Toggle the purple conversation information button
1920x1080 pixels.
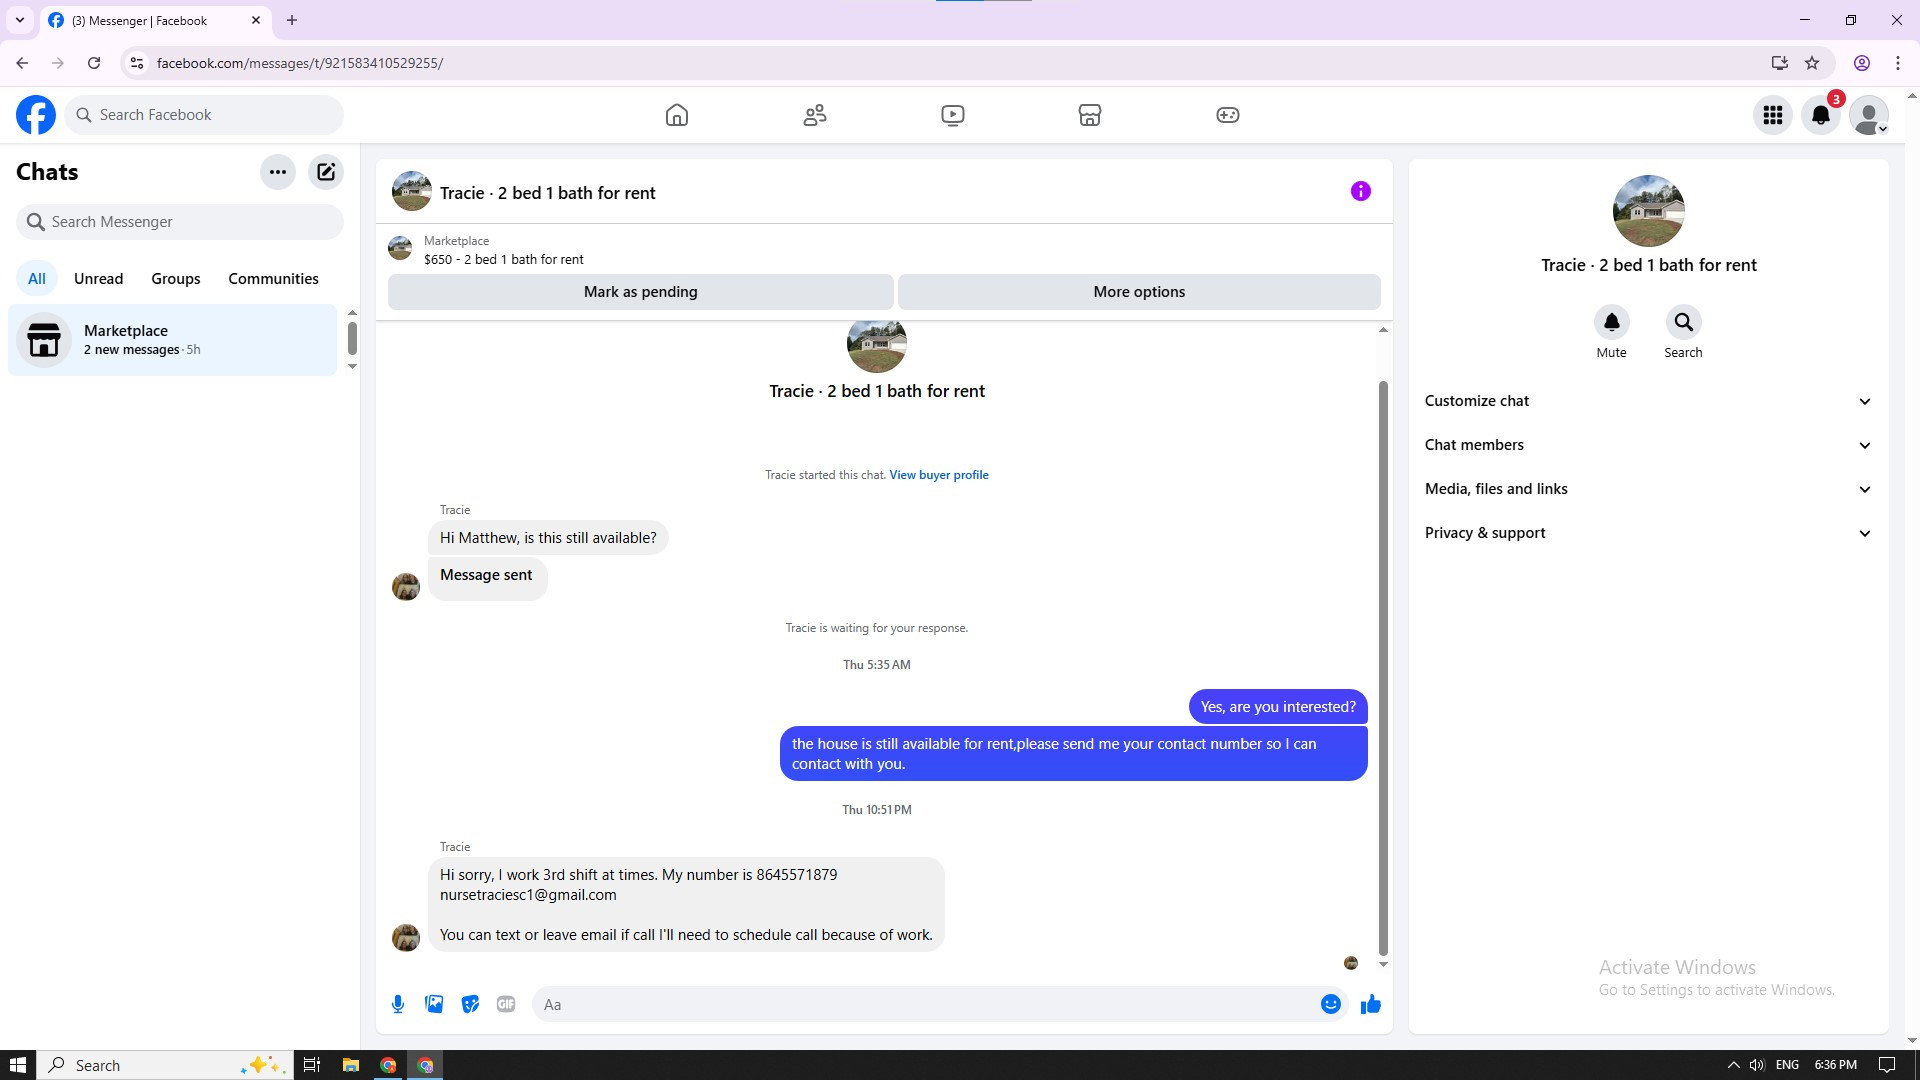tap(1360, 191)
